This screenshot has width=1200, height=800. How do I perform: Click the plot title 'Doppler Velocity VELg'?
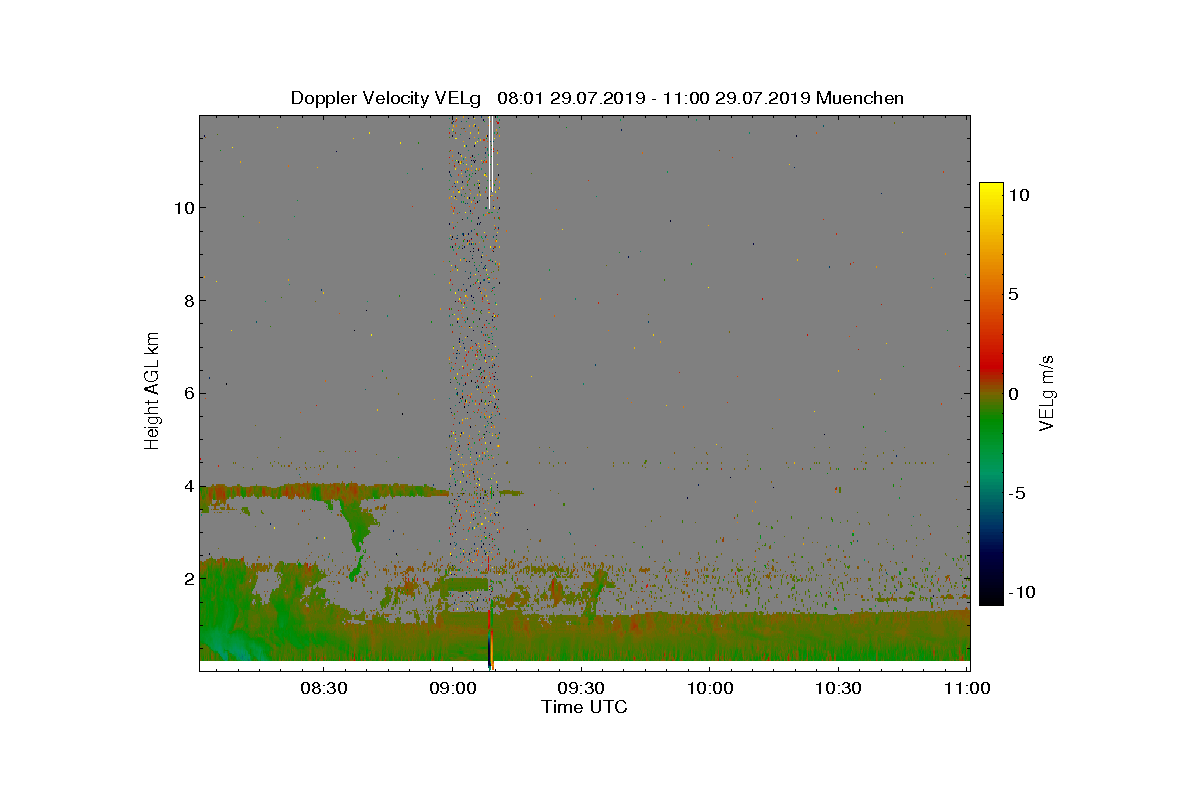385,98
